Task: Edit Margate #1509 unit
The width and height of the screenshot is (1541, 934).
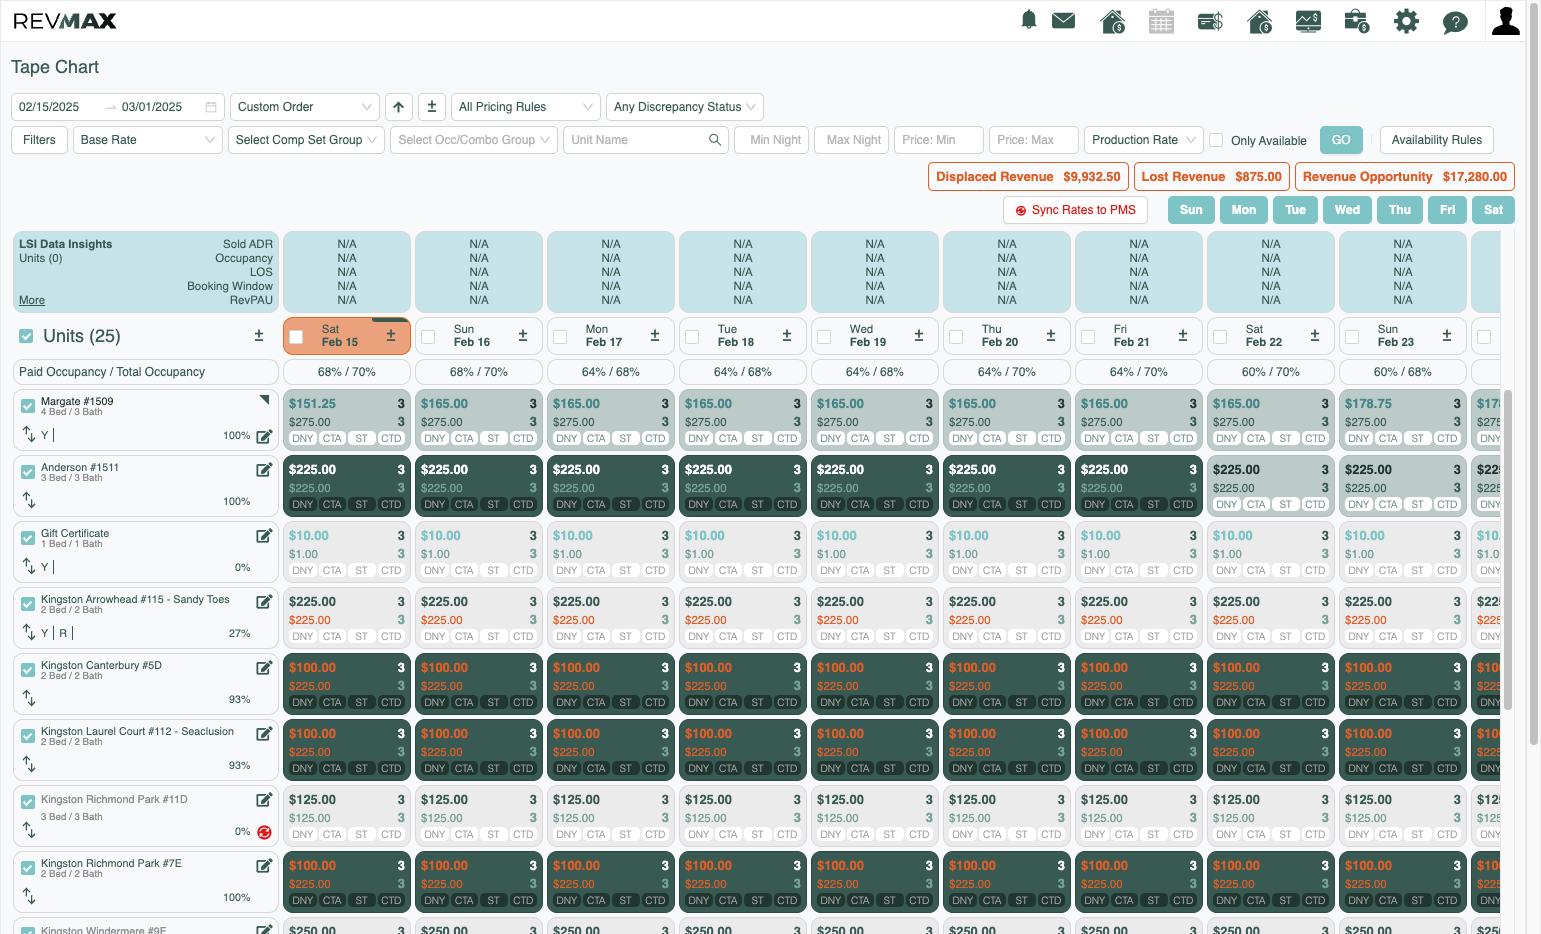Action: tap(264, 436)
